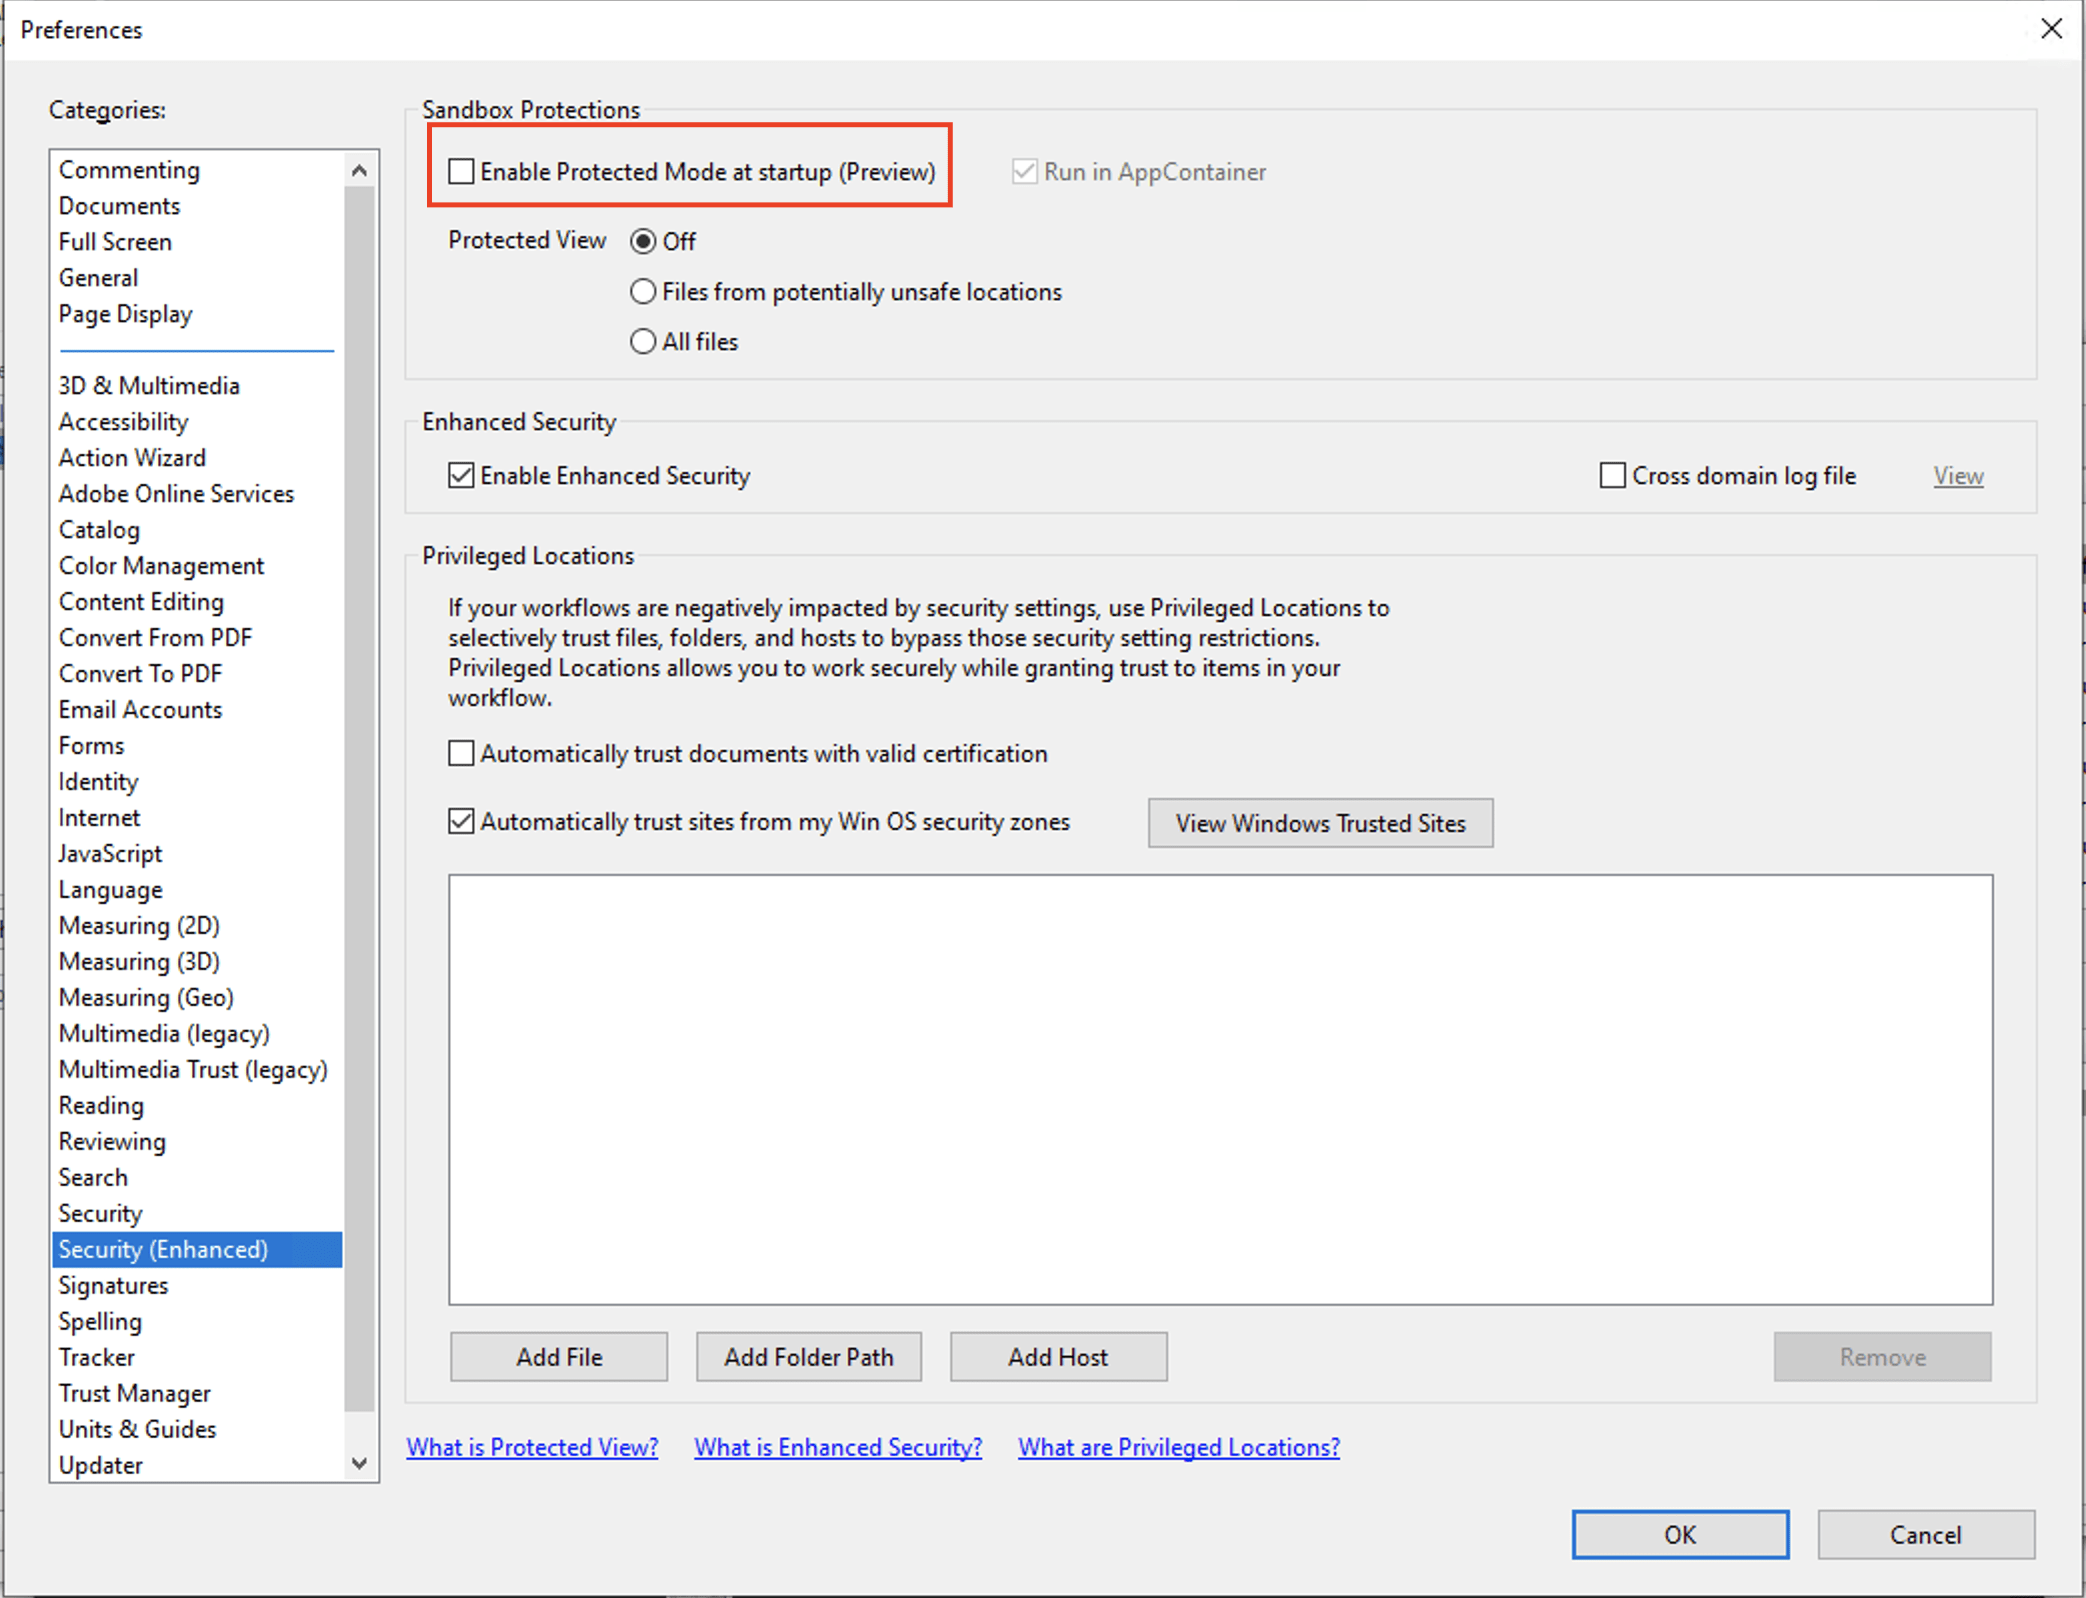
Task: Enable automatically trust documents with valid certification
Action: pyautogui.click(x=461, y=752)
